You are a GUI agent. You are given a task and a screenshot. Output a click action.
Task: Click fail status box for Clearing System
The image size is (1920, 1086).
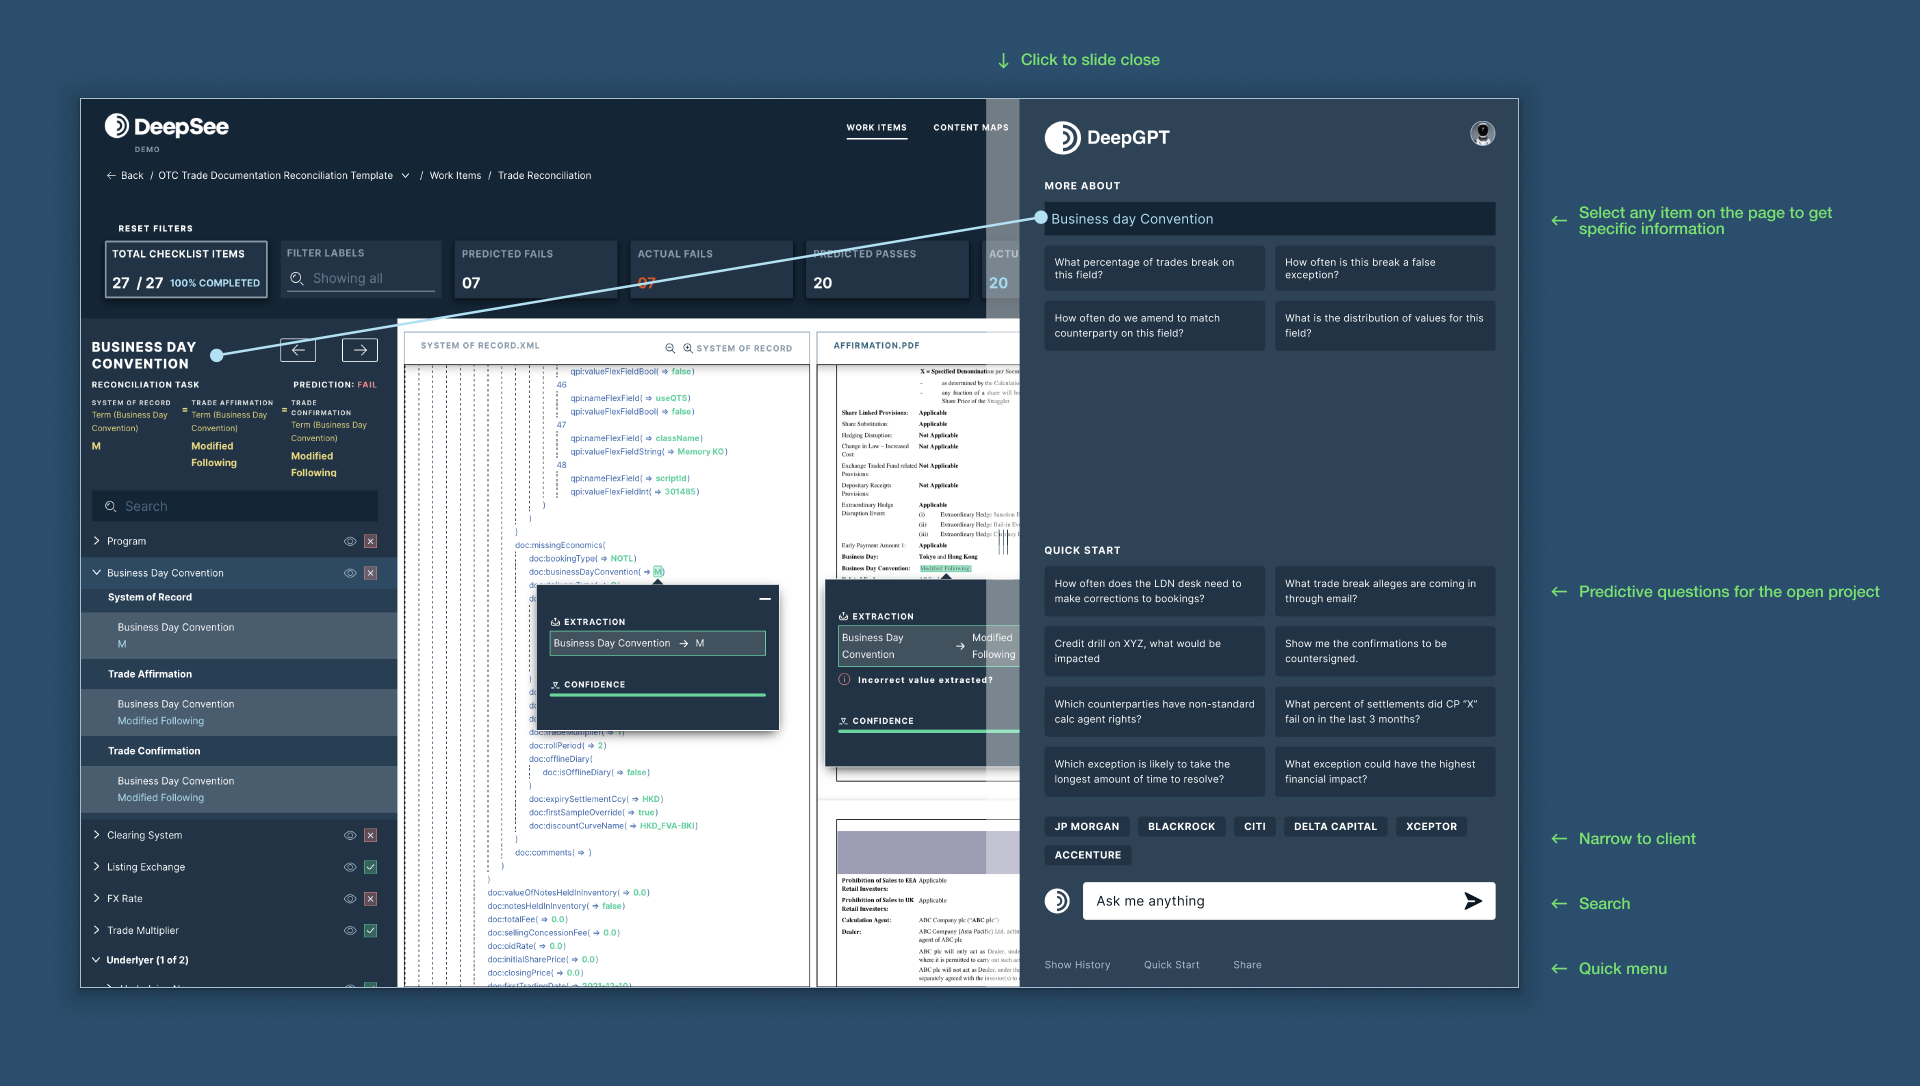point(370,835)
